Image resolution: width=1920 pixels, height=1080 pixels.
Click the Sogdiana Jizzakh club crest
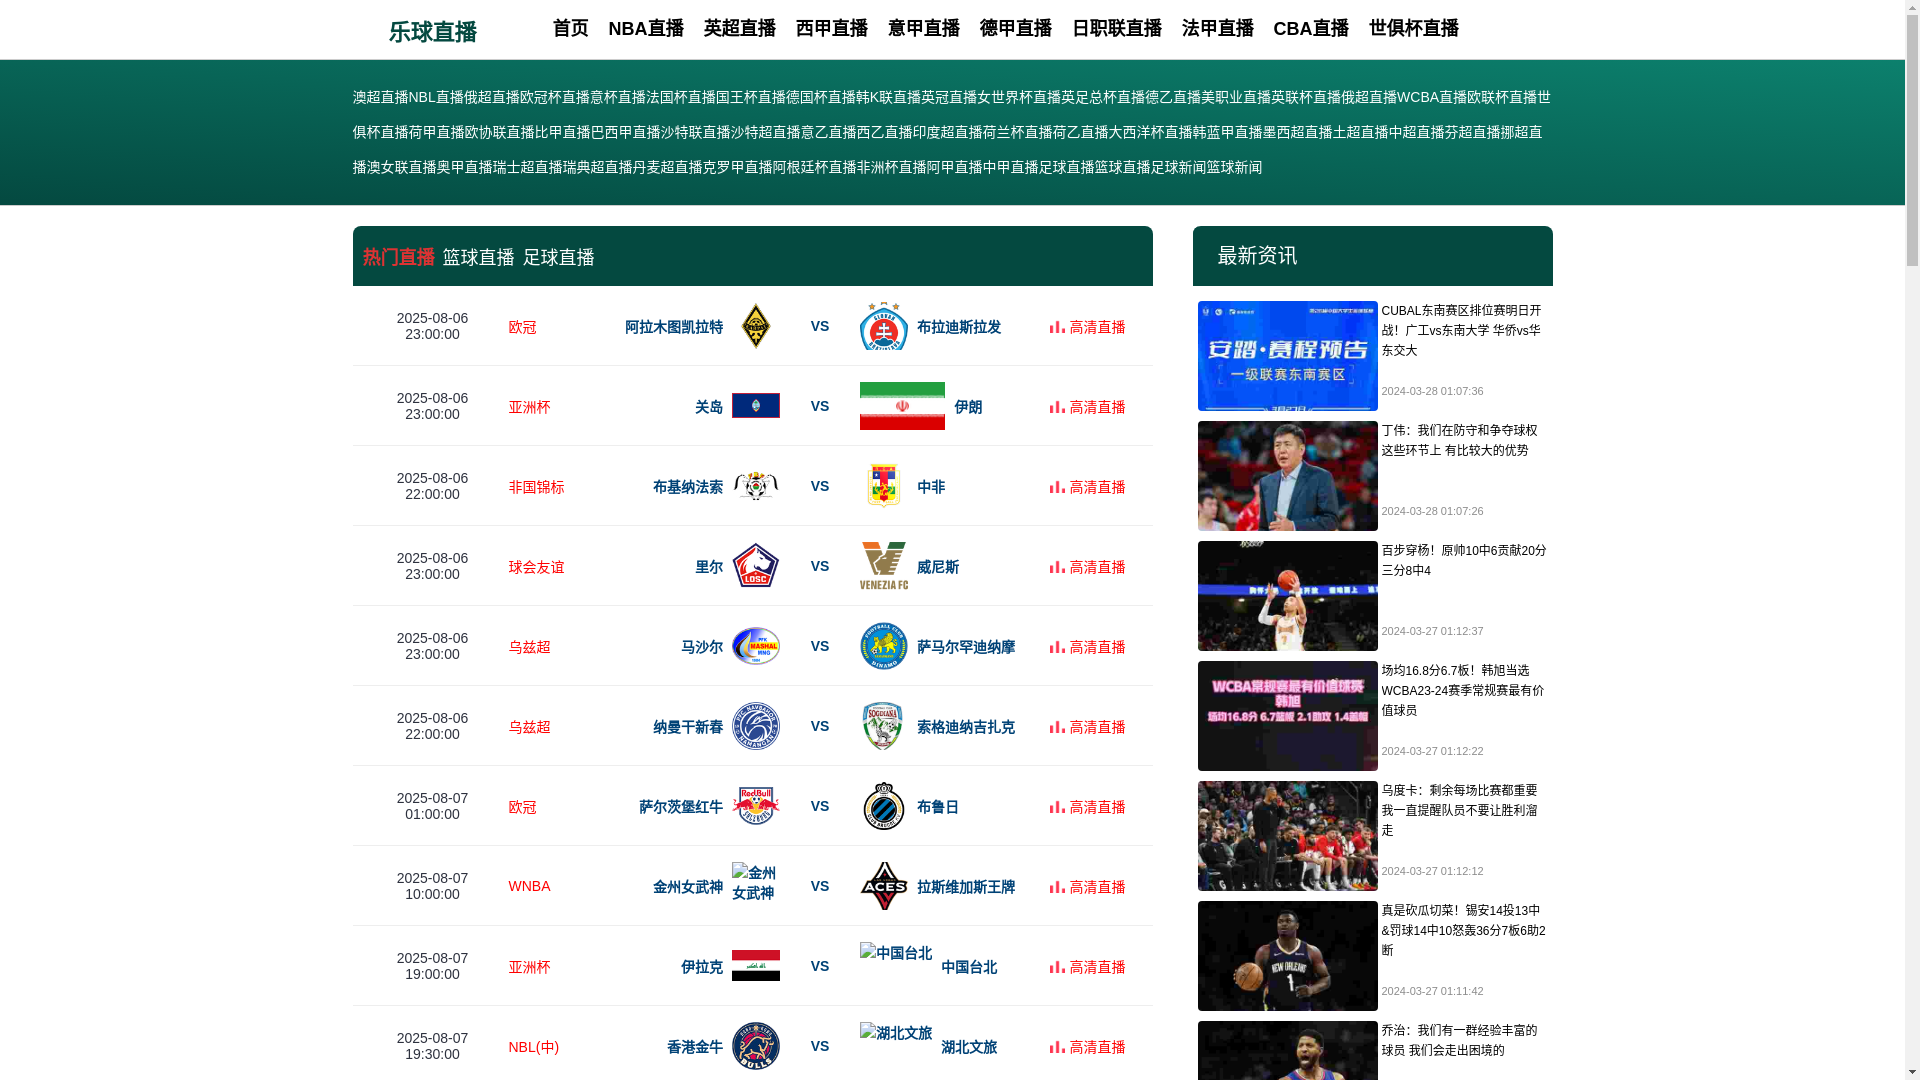pyautogui.click(x=884, y=726)
